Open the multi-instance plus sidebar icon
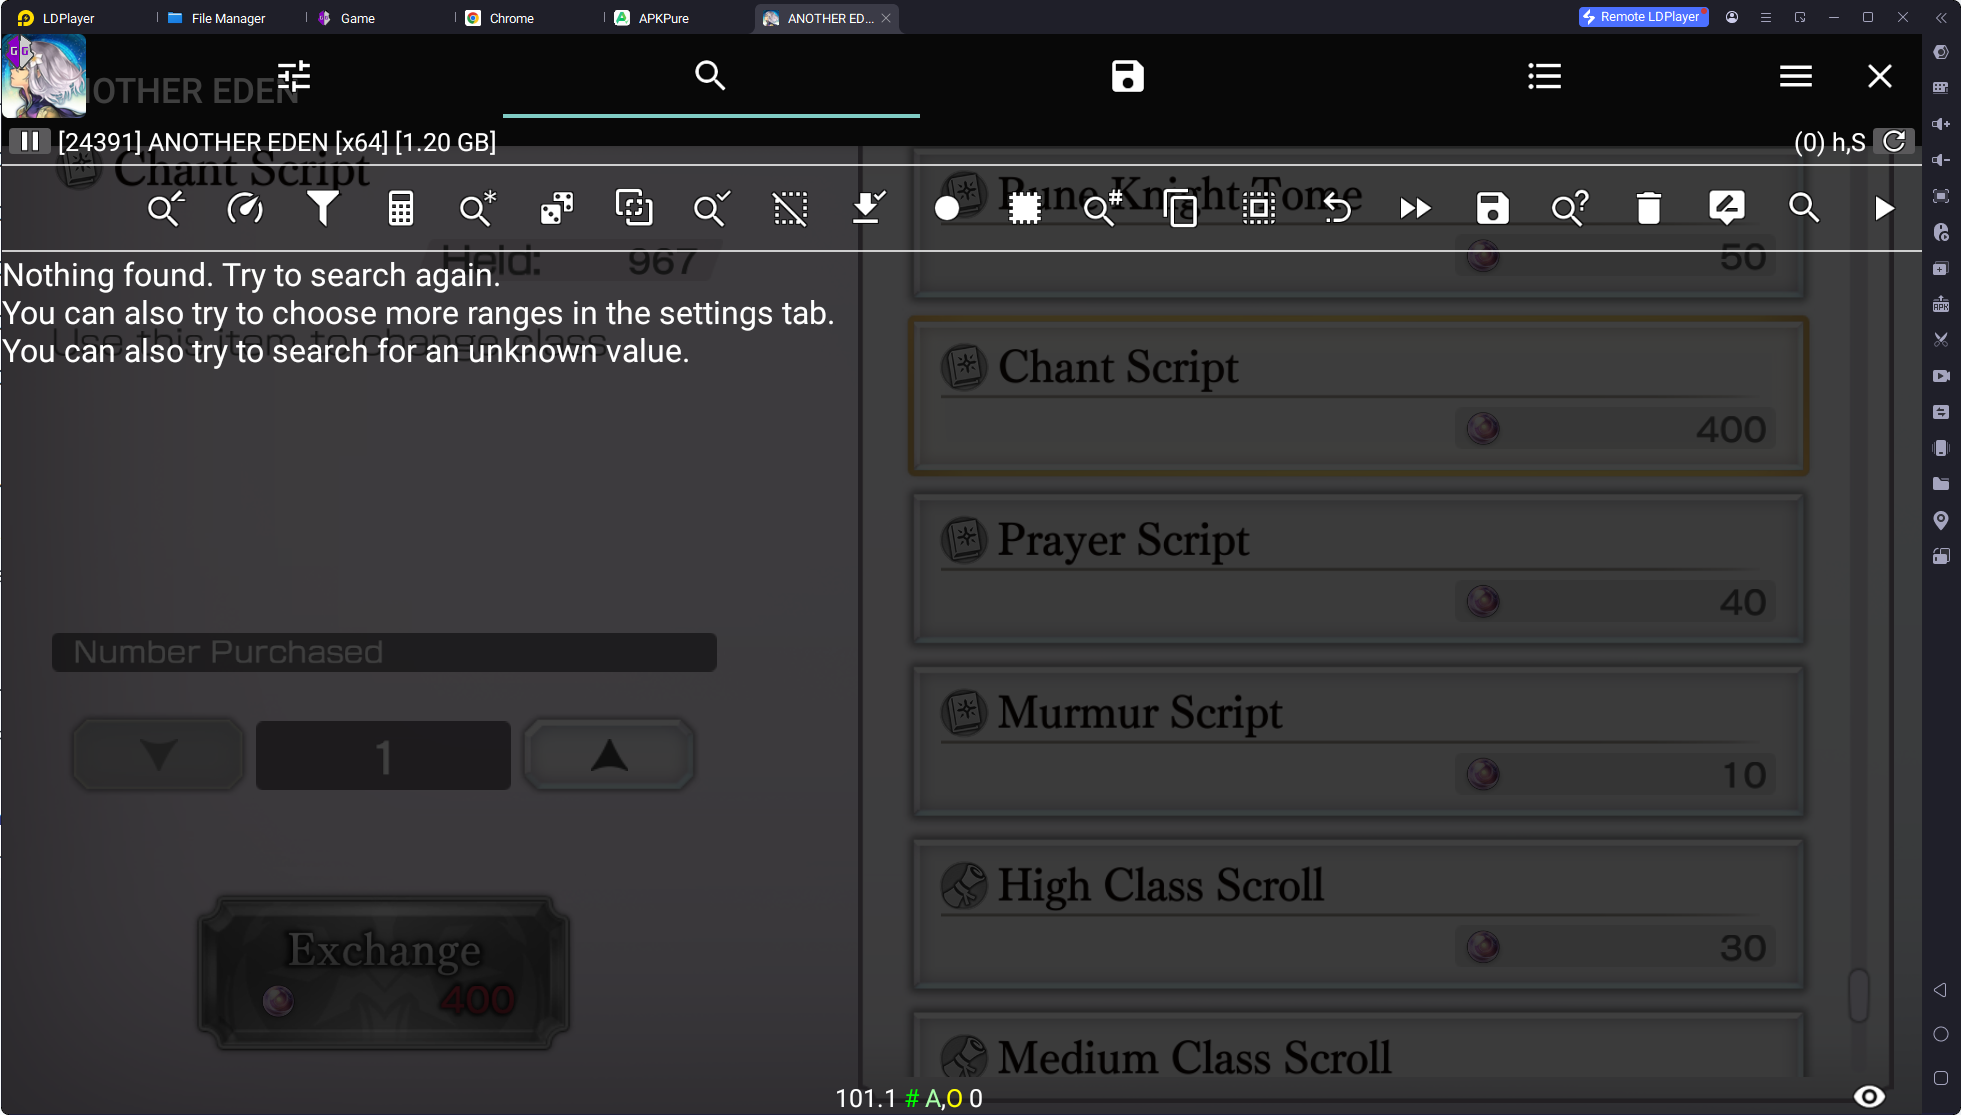Viewport: 1961px width, 1115px height. [1941, 268]
